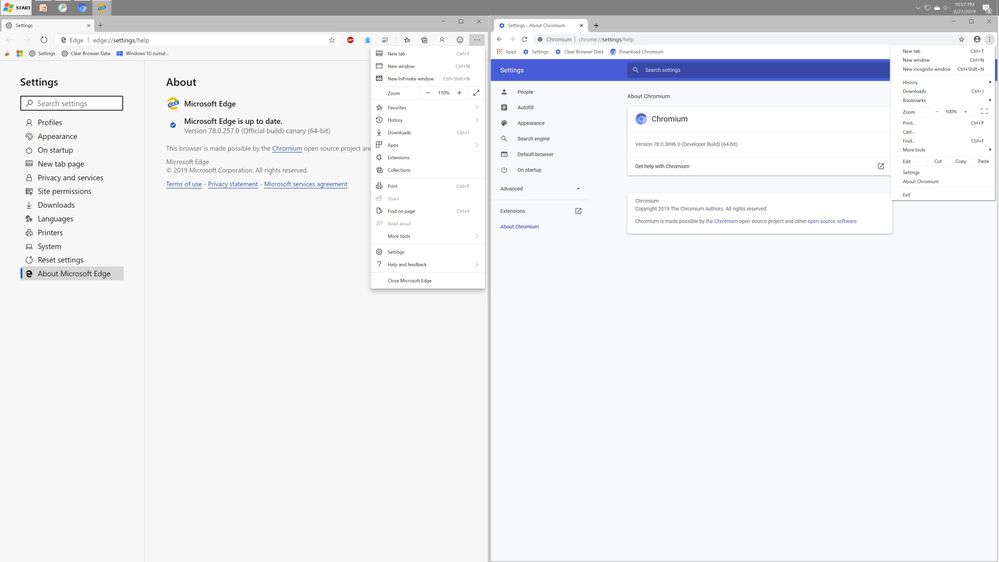
Task: Click the Edge profile avatar icon
Action: point(442,40)
